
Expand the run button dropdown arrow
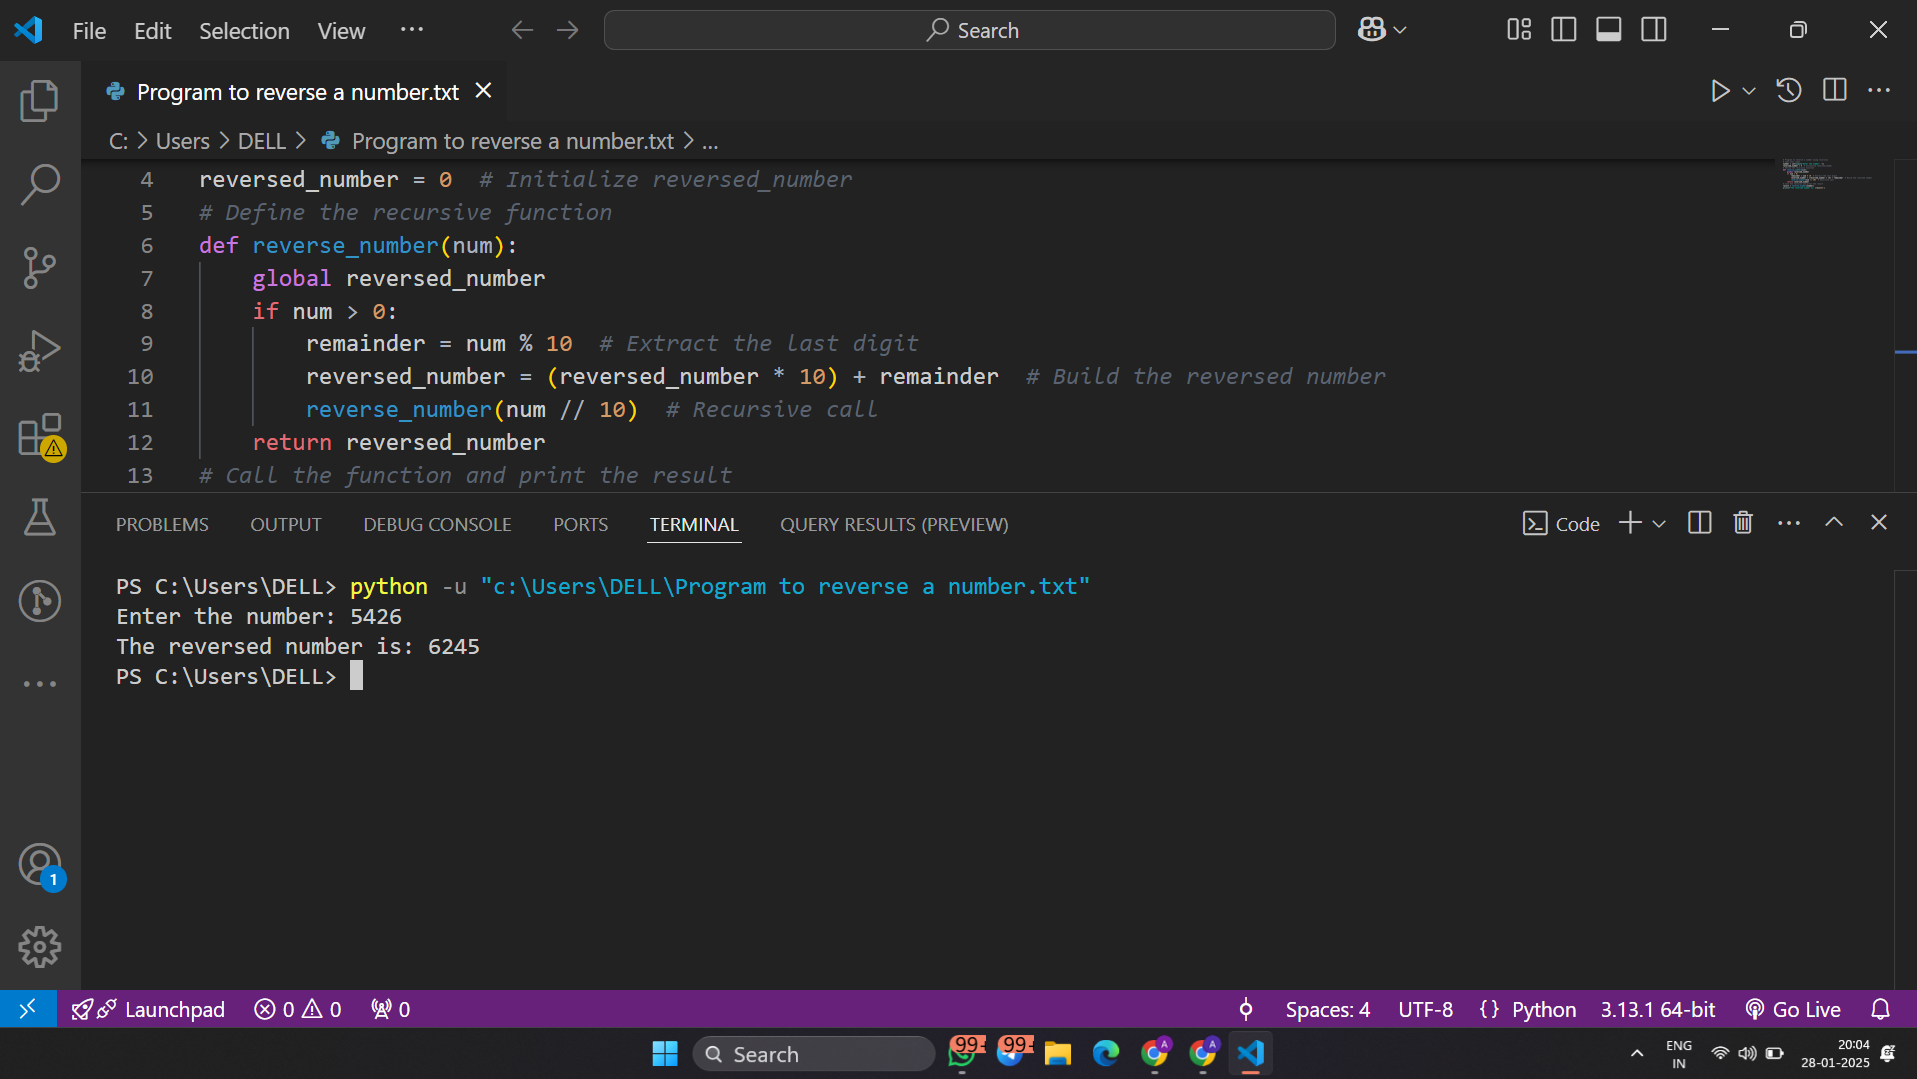[1749, 91]
